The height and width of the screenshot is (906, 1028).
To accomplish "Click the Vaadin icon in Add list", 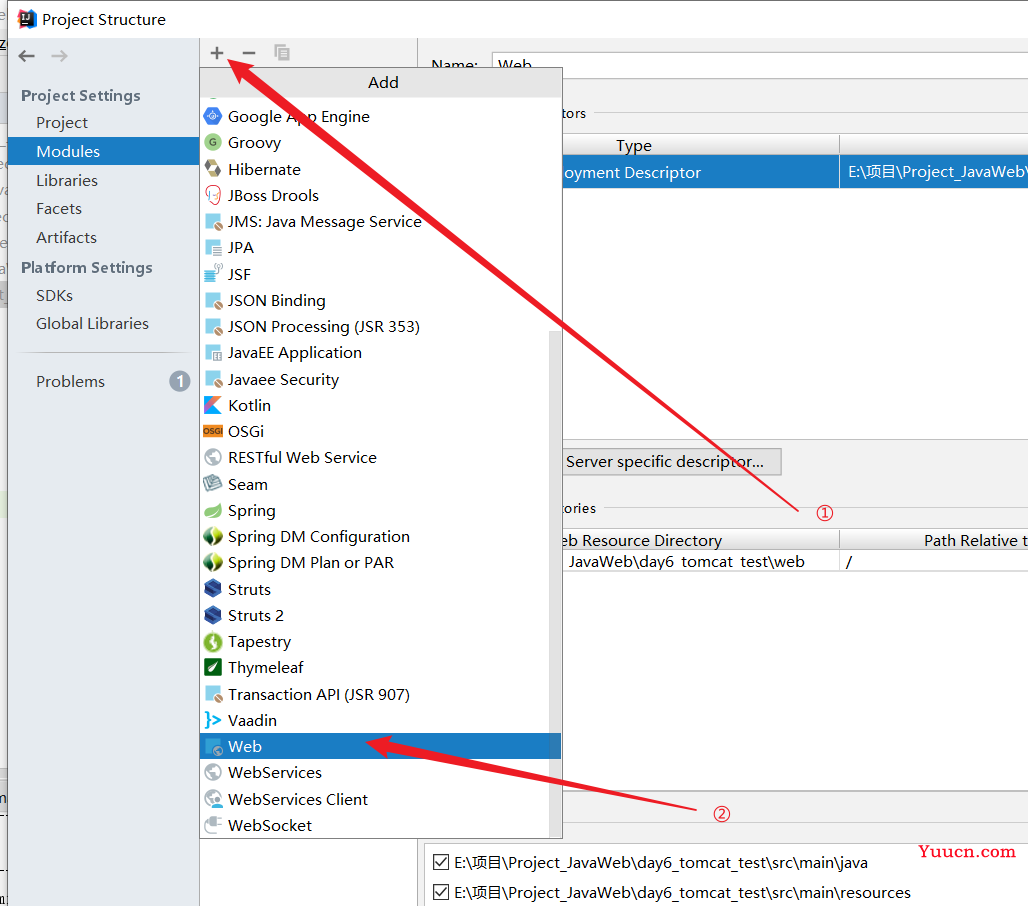I will tap(213, 720).
